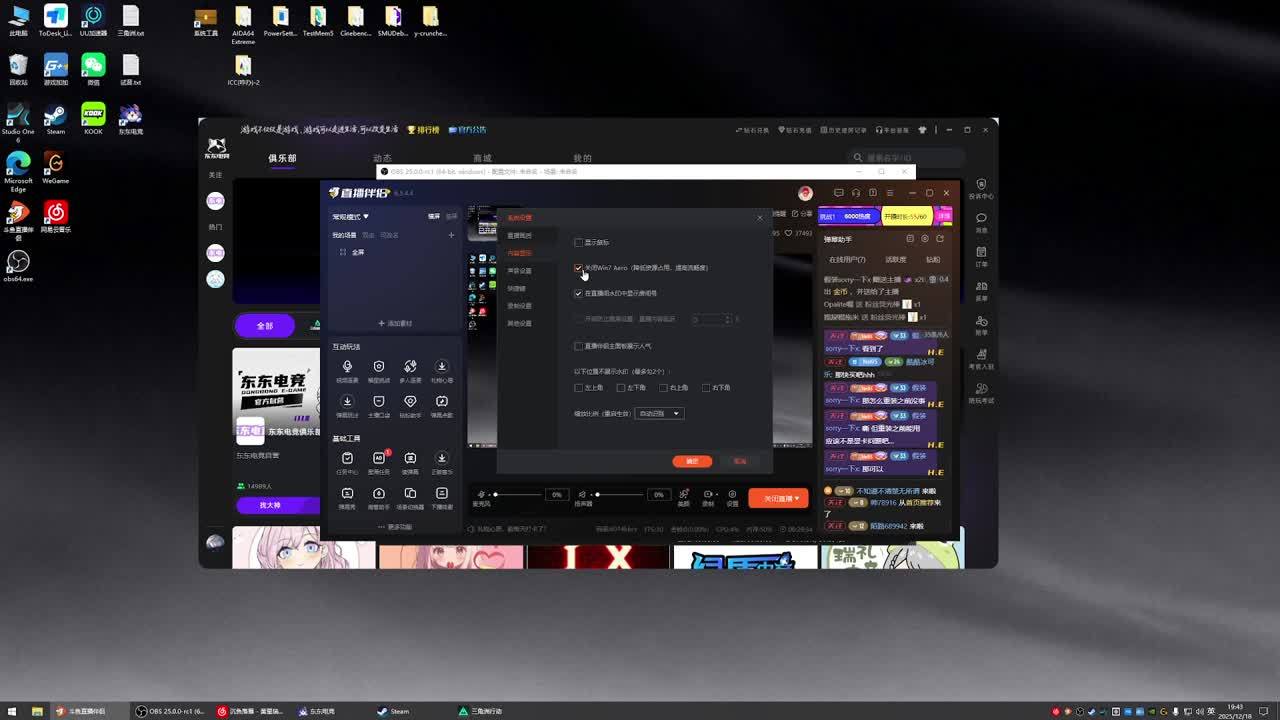Open the Recycle Bin (回收站) on desktop
This screenshot has width=1280, height=720.
coord(18,69)
